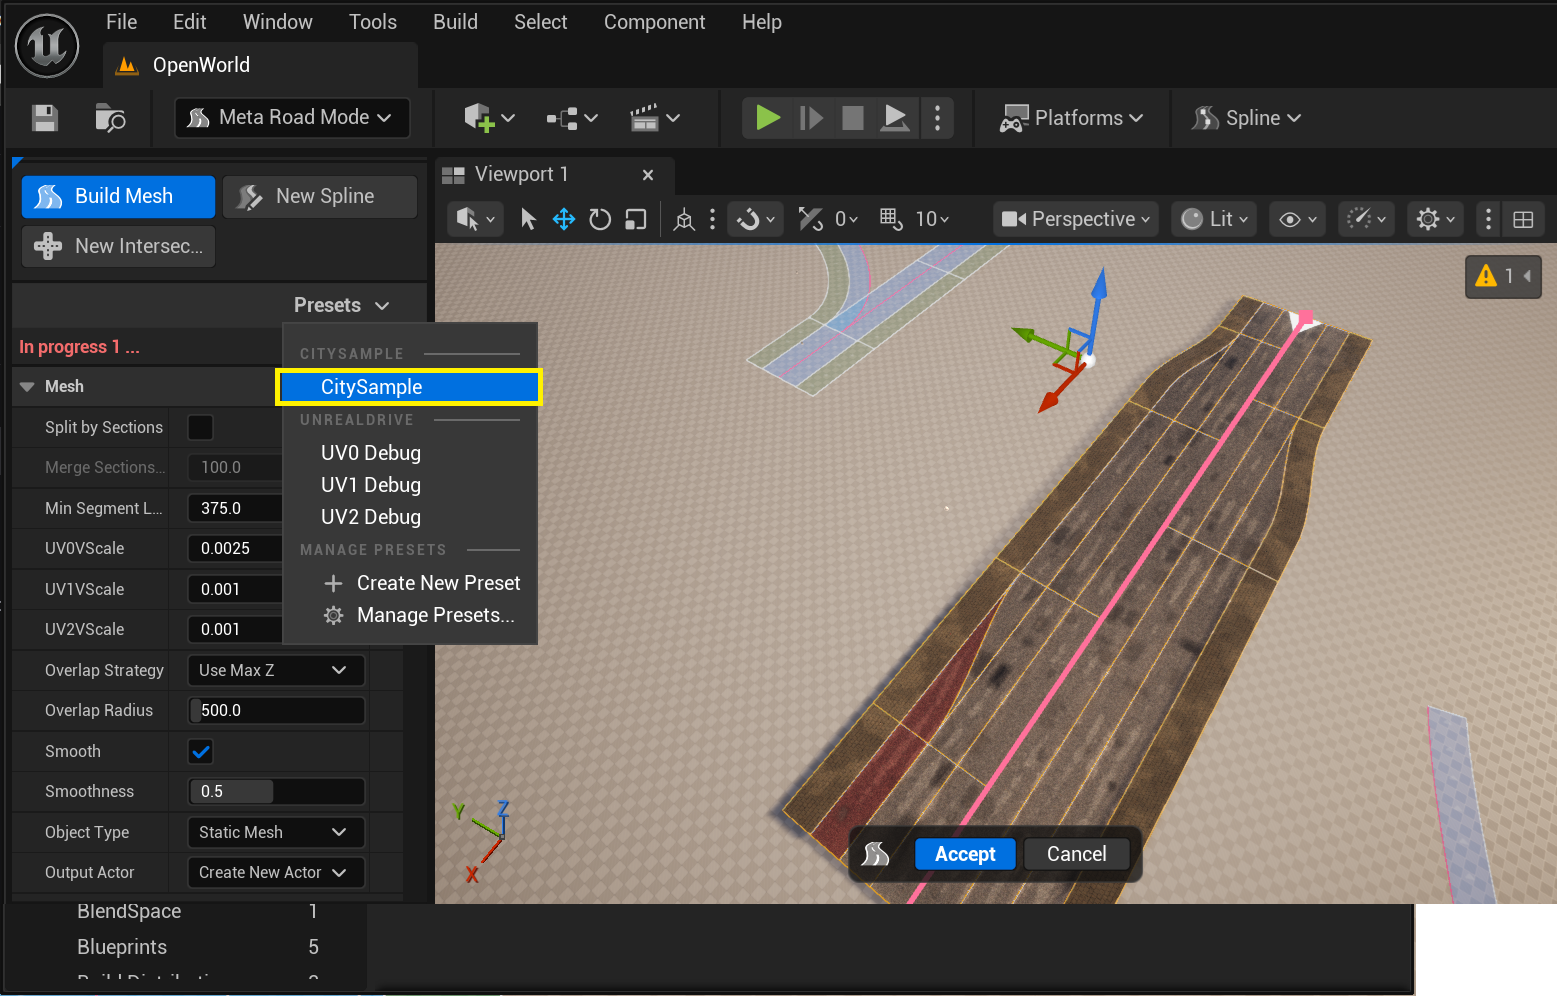Open the rotation snap angle value dropdown
Image resolution: width=1557 pixels, height=996 pixels.
[x=846, y=219]
